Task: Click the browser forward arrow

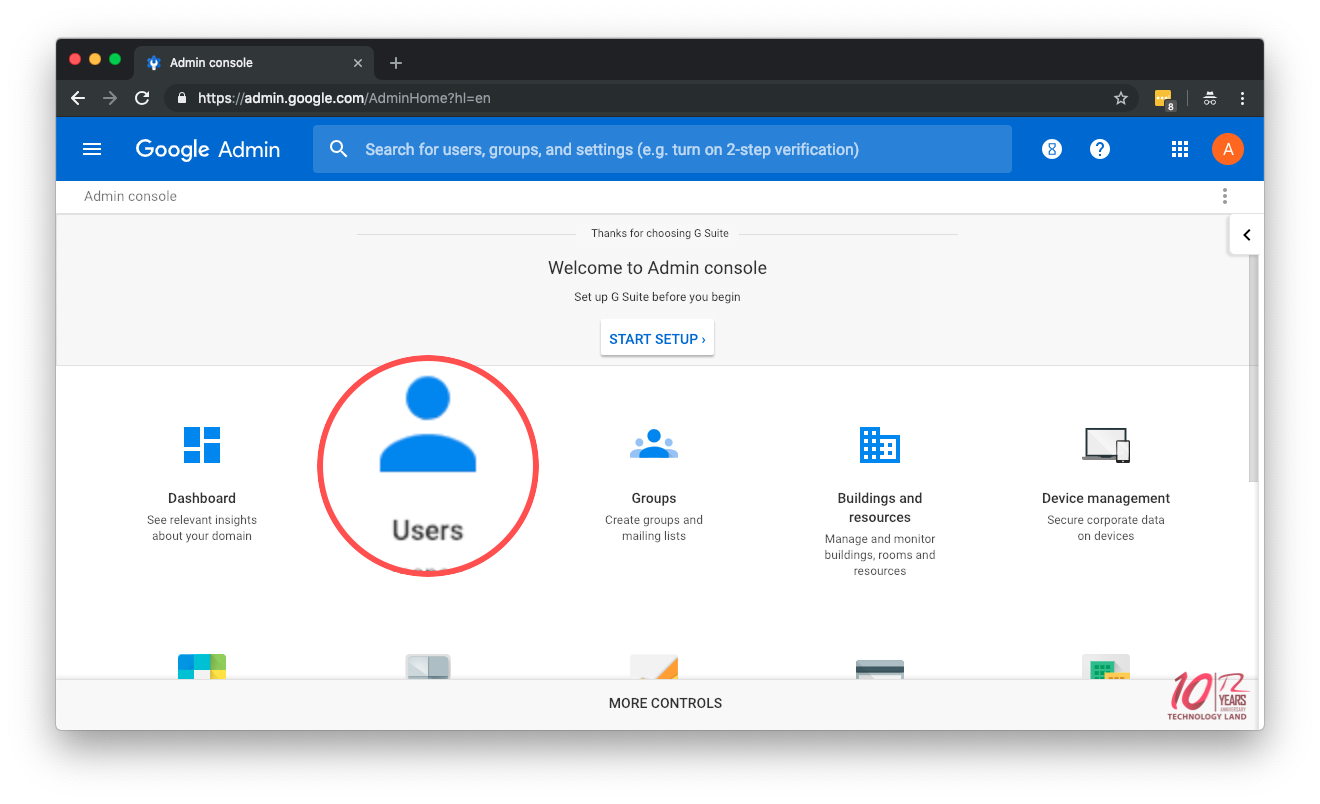Action: tap(110, 98)
